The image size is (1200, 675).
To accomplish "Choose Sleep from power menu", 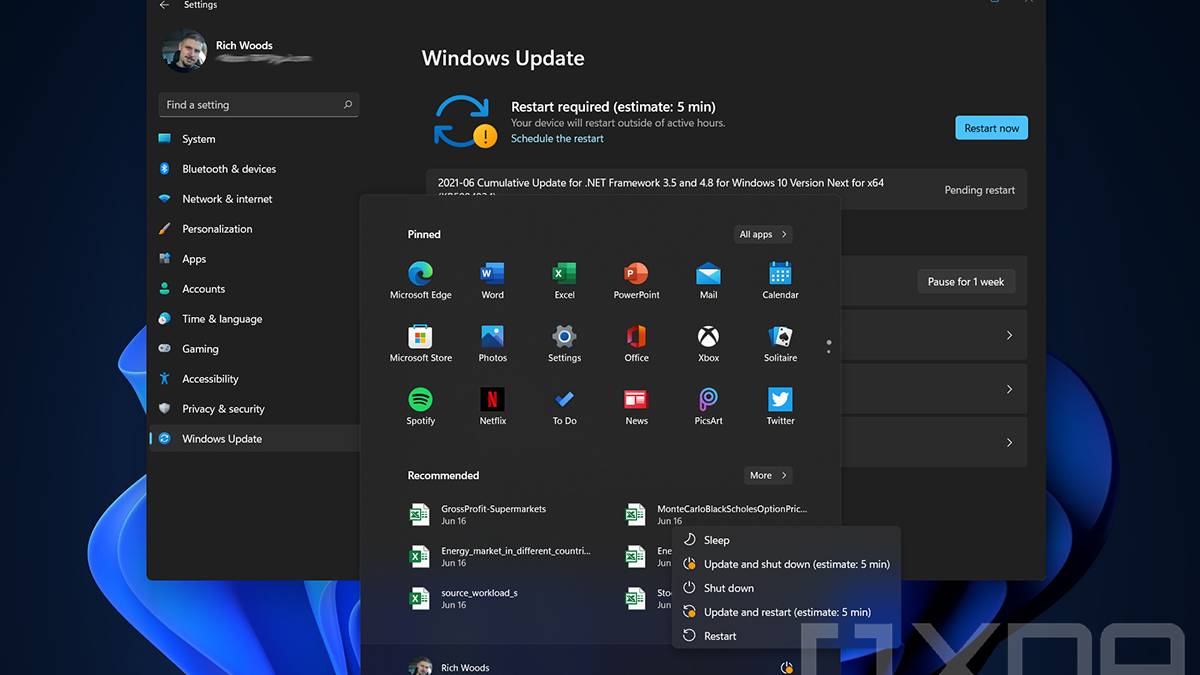I will (x=787, y=540).
